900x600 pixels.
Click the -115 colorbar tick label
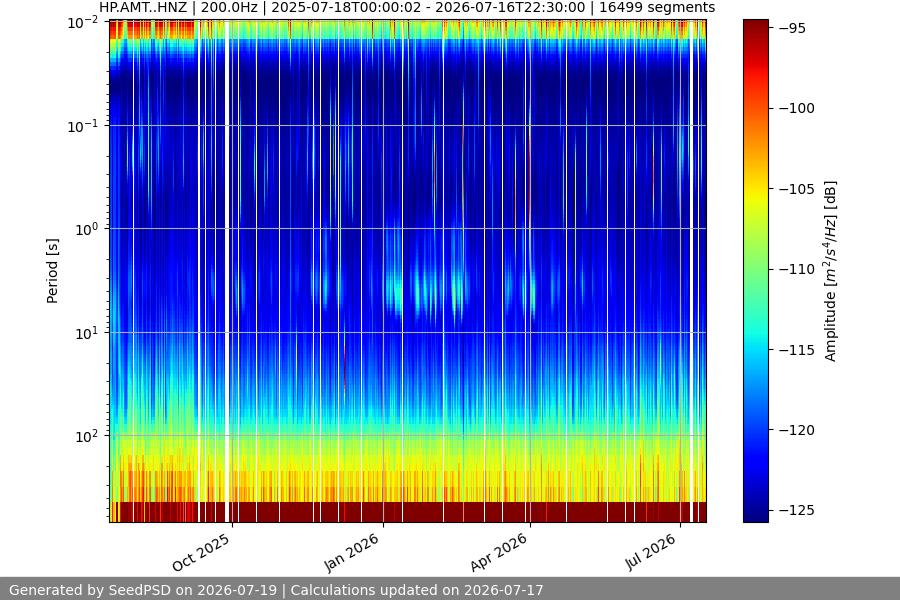(x=796, y=350)
